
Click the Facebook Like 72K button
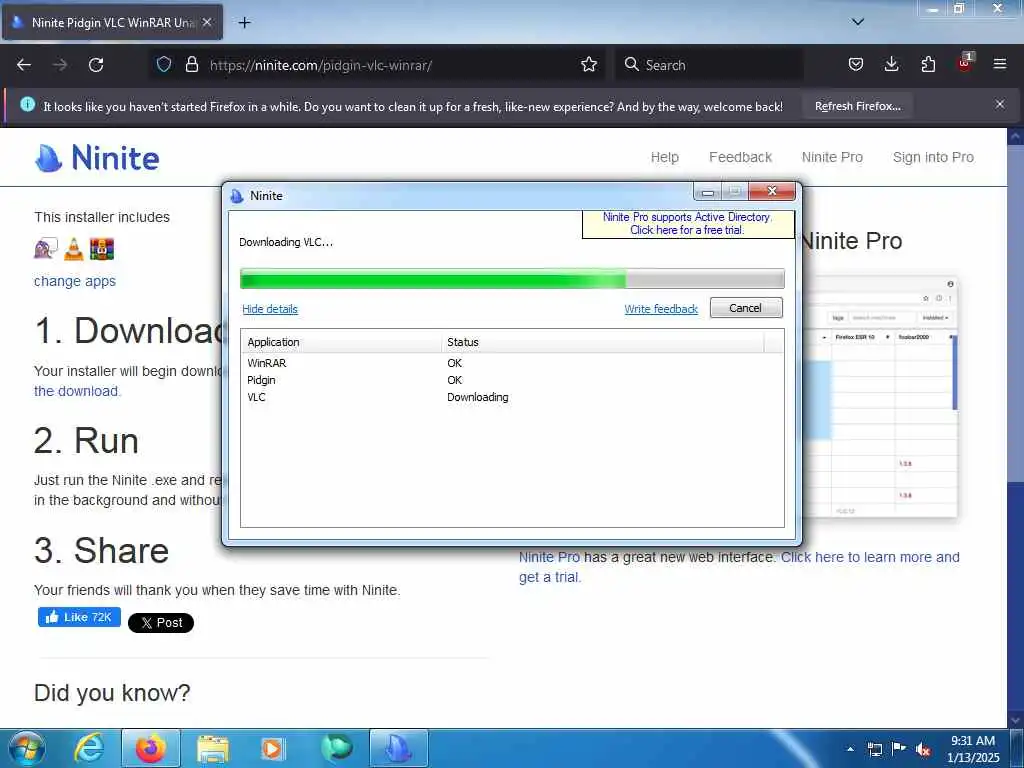pyautogui.click(x=79, y=617)
